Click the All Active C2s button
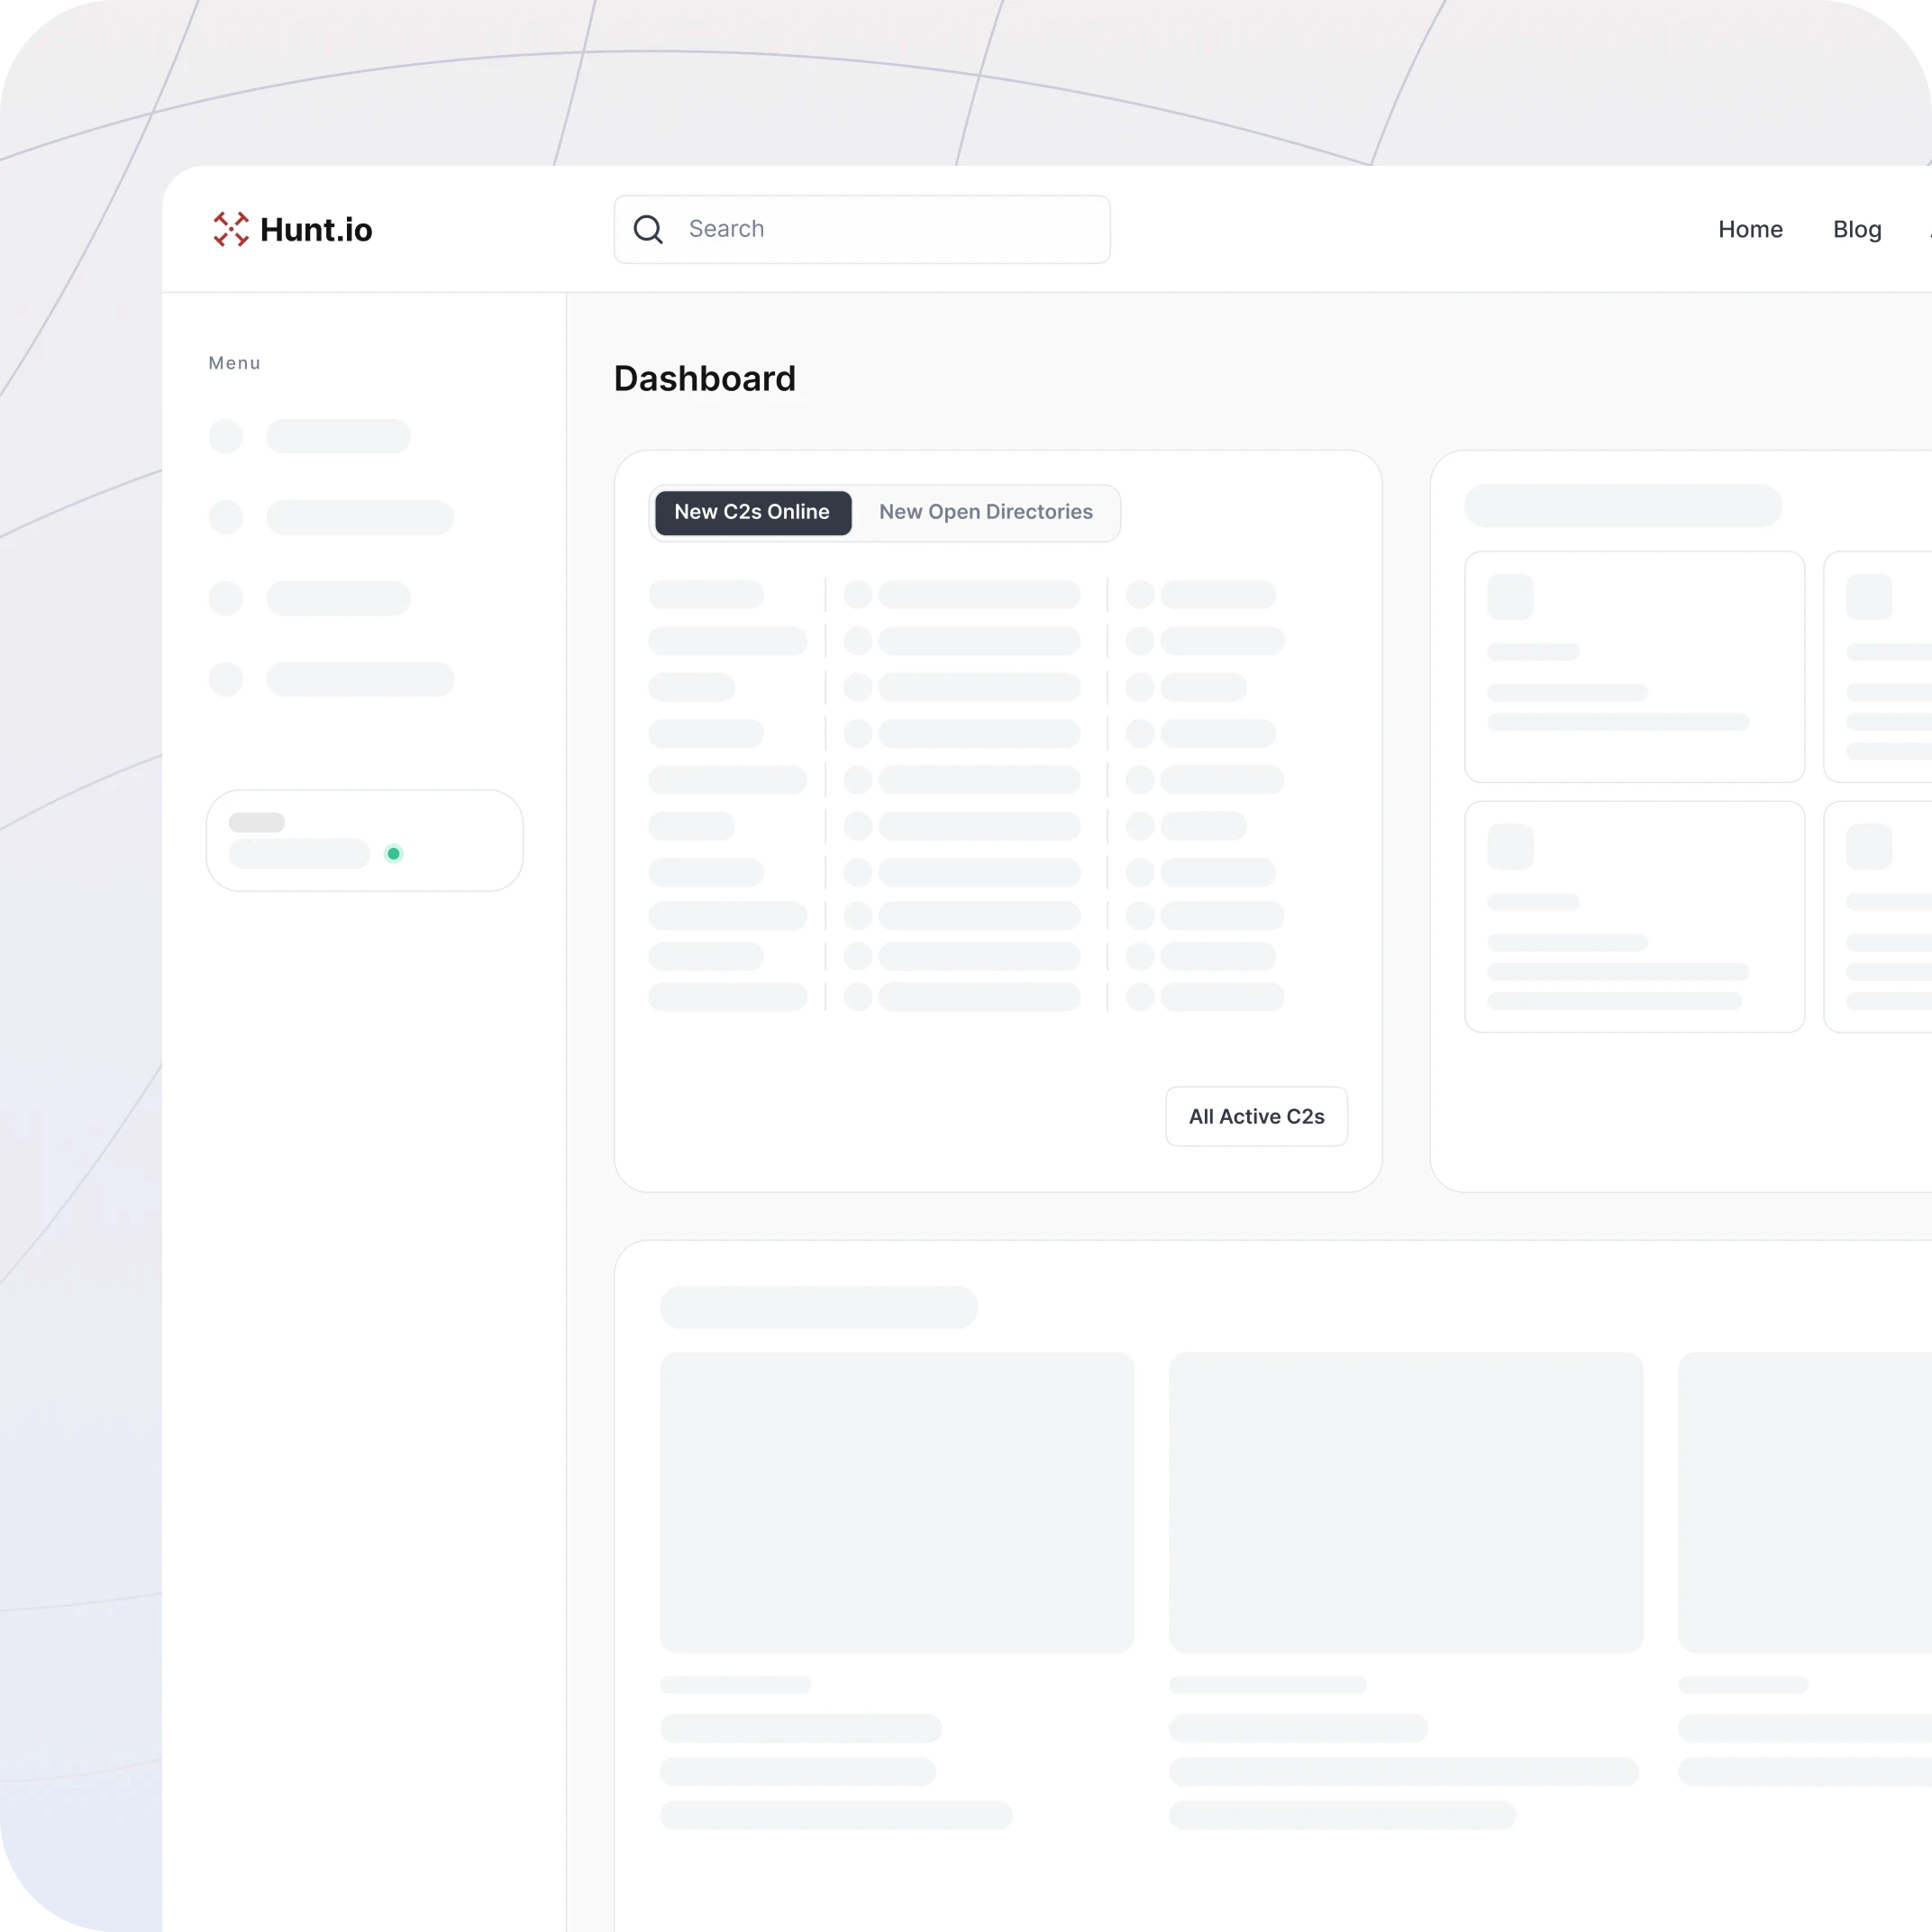 click(x=1256, y=1115)
